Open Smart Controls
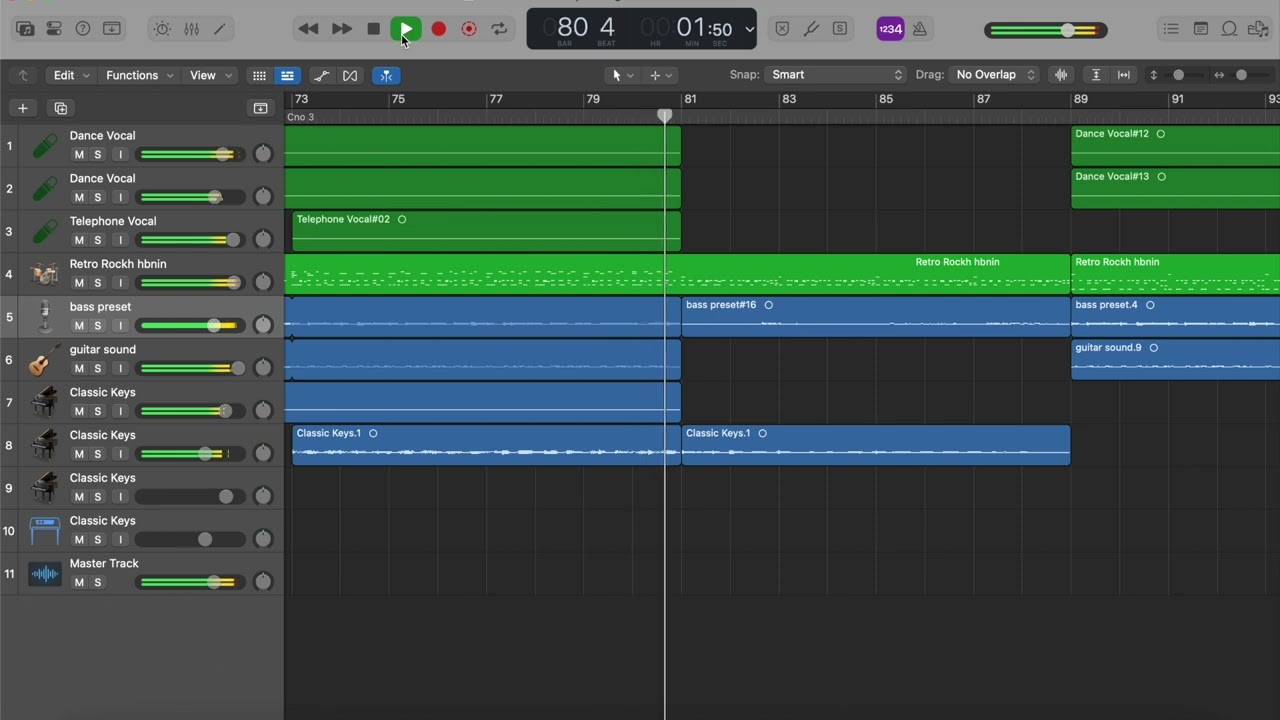Viewport: 1280px width, 720px height. click(162, 29)
